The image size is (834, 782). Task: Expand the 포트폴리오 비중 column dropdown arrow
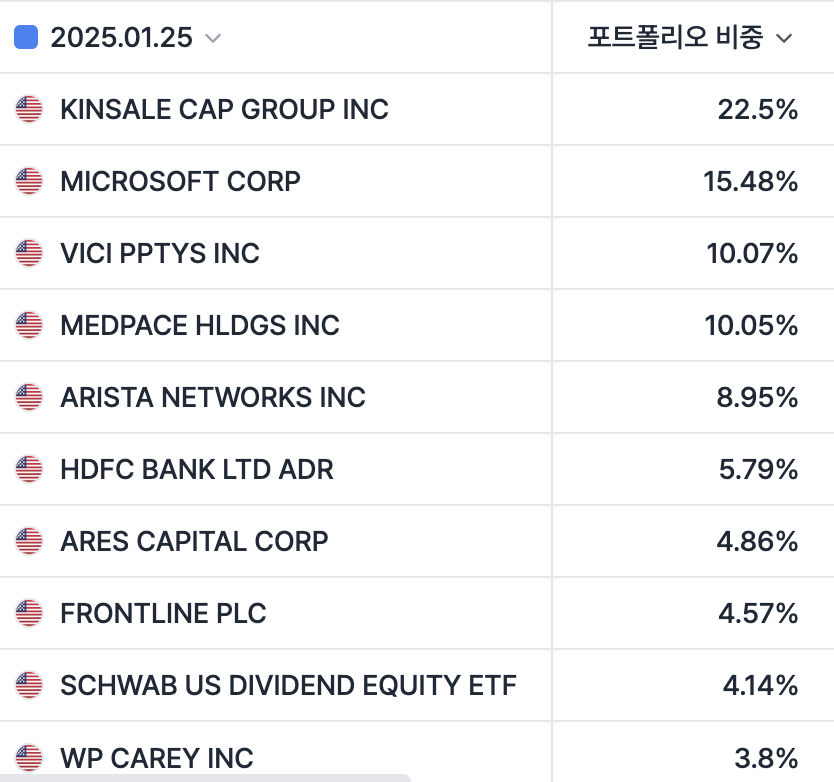(x=784, y=38)
